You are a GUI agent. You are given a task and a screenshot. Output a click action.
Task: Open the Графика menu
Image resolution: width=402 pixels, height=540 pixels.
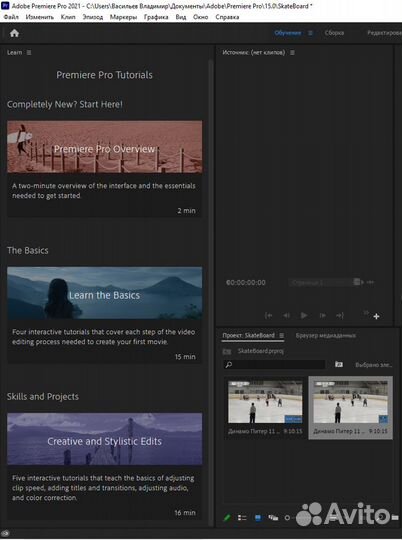click(156, 17)
